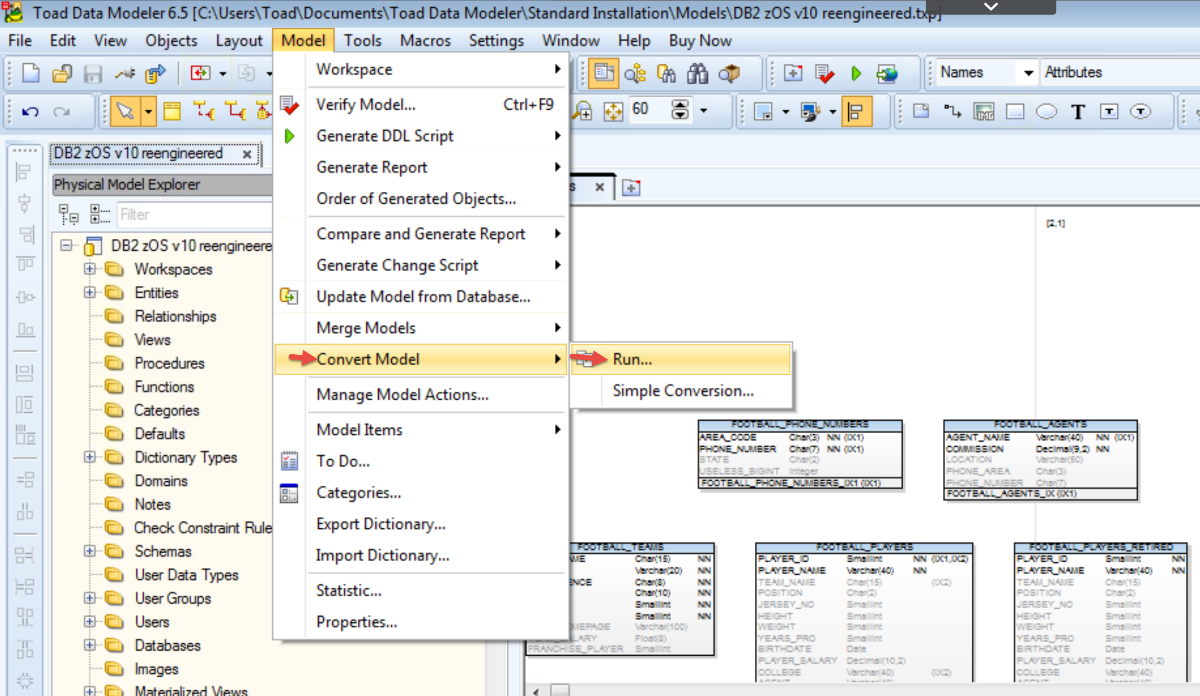The image size is (1200, 696).
Task: Click the Undo arrow in the toolbar
Action: pos(30,111)
